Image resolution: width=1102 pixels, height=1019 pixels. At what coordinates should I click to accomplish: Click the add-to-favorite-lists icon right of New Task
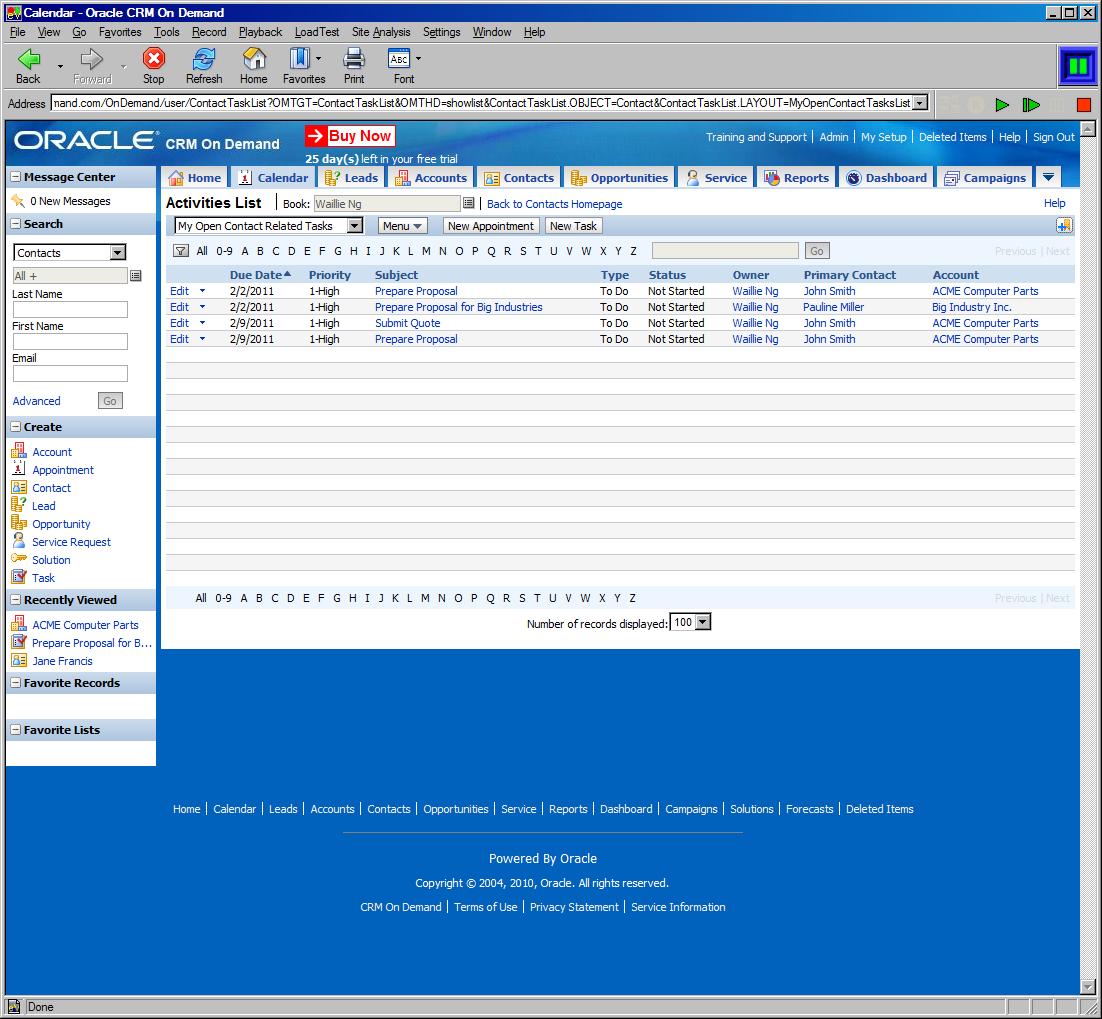click(1064, 226)
